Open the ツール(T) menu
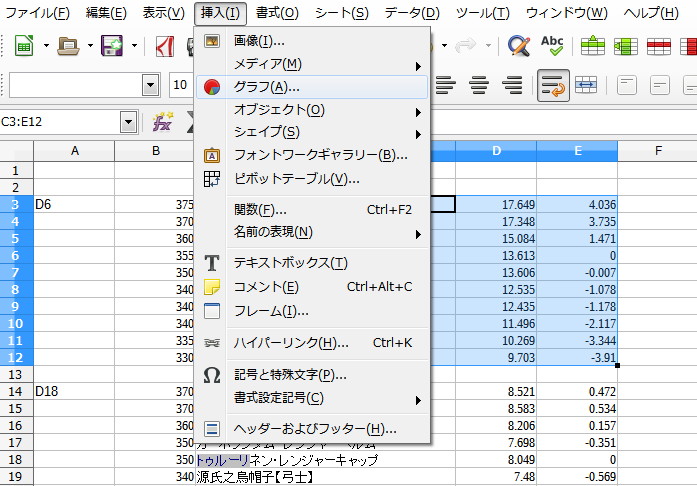Screen dimensions: 697x486 482,13
